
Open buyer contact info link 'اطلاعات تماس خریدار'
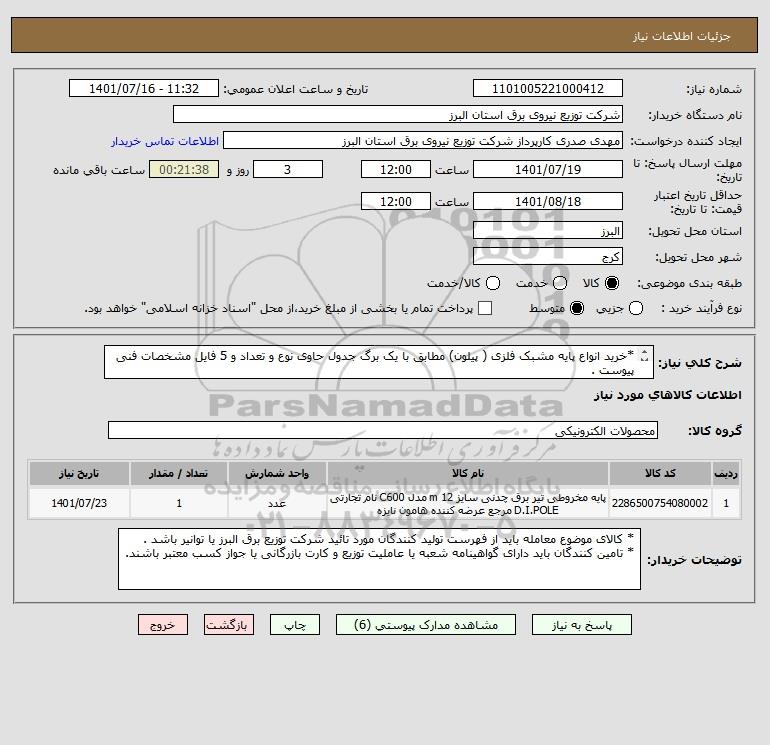pyautogui.click(x=165, y=141)
